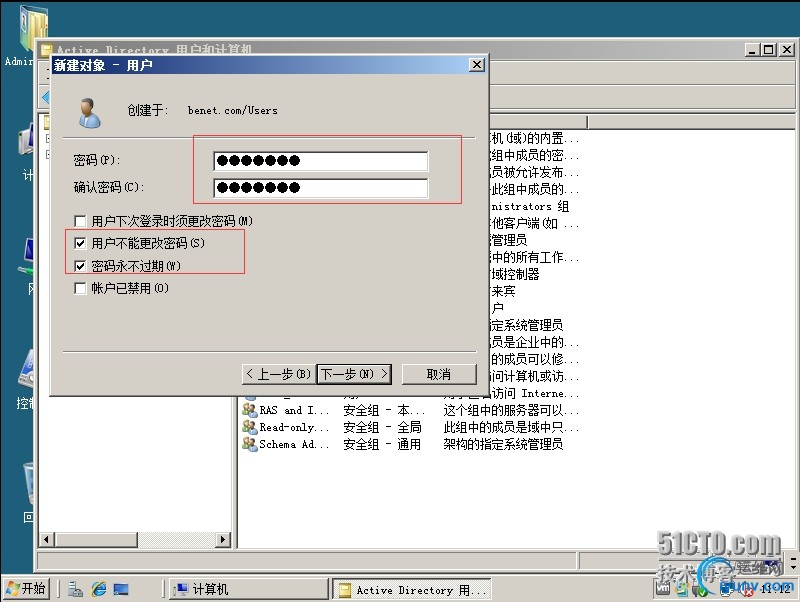The image size is (800, 602).
Task: Focus the 密码 input field
Action: (321, 161)
